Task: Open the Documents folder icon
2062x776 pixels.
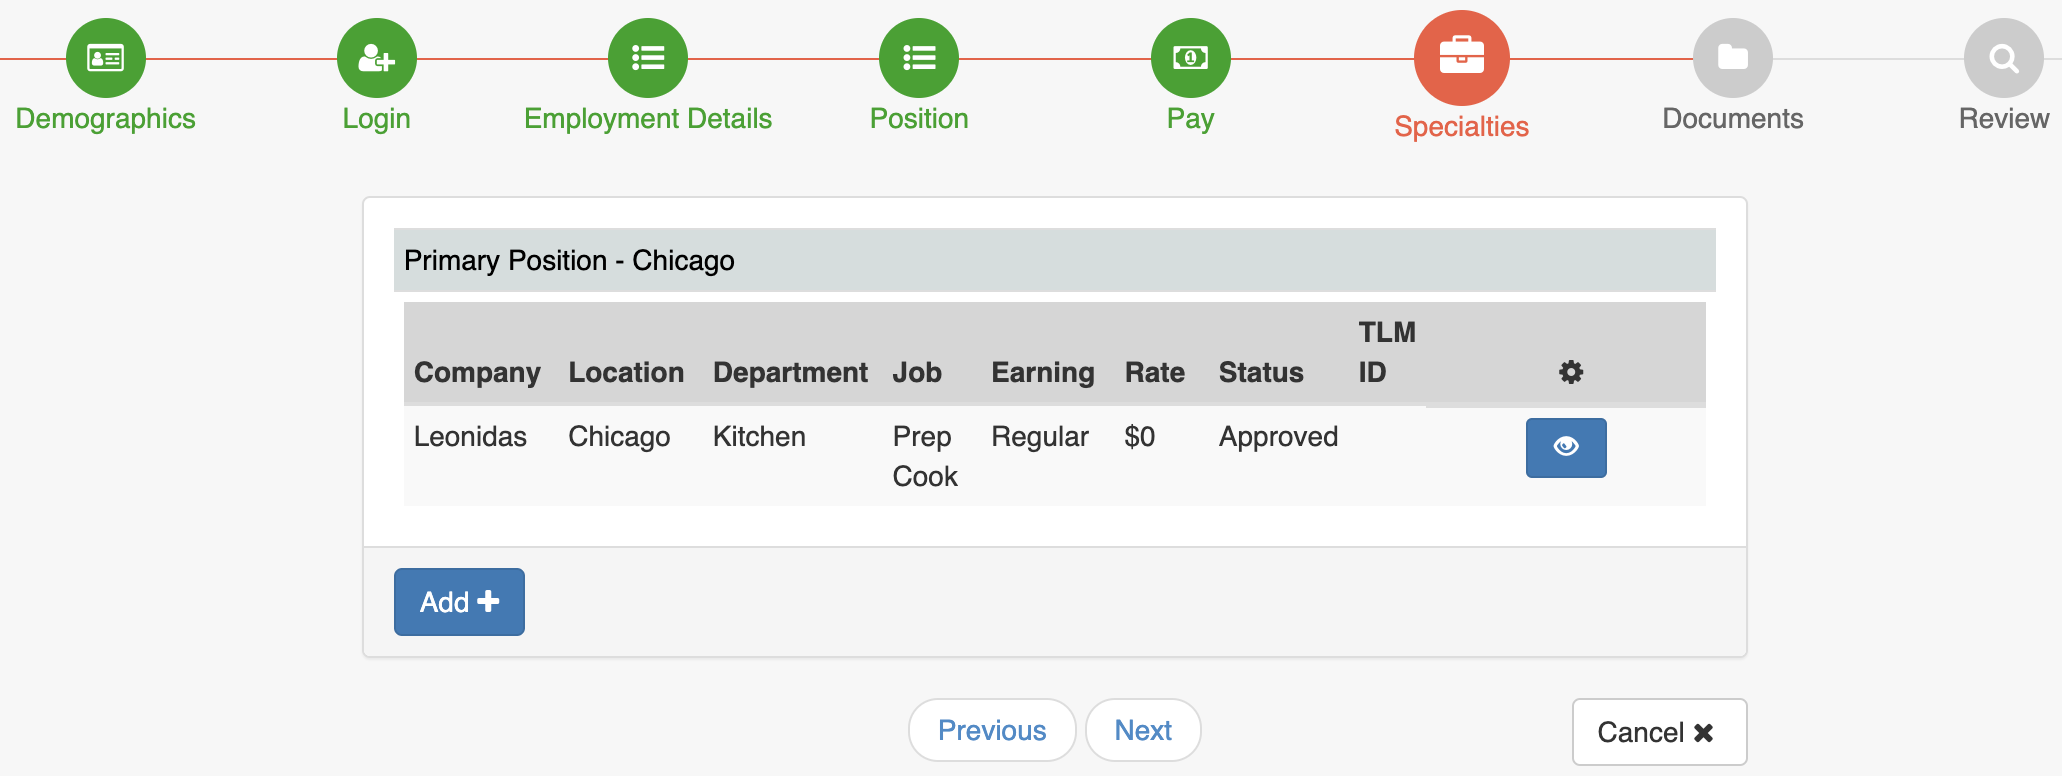Action: pos(1732,57)
